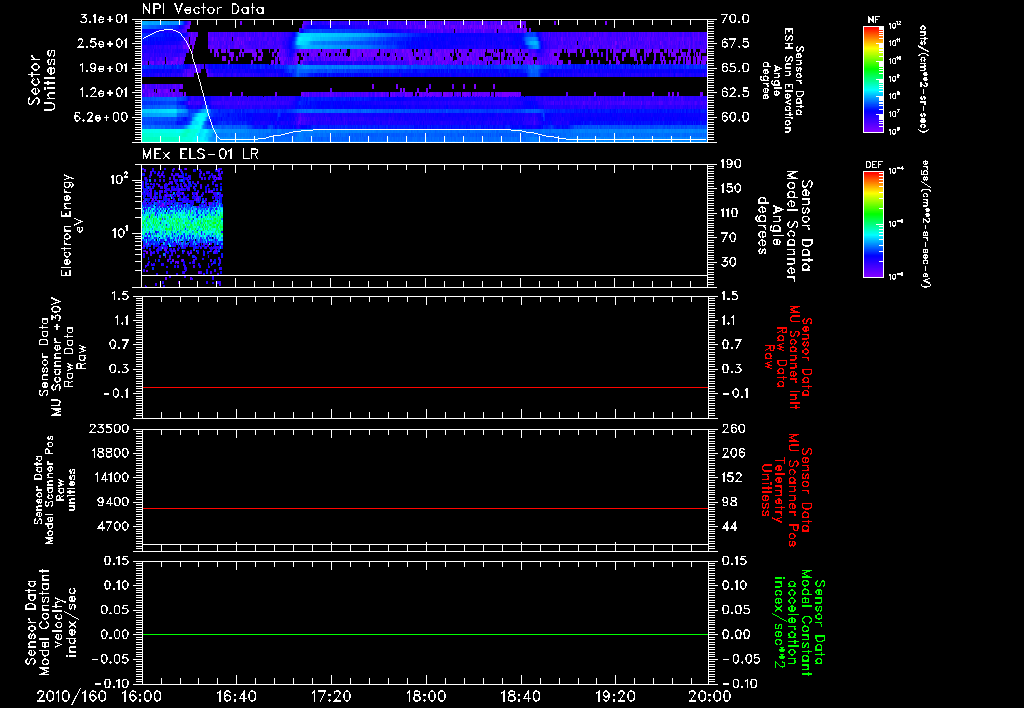The image size is (1024, 708).
Task: Click the 17:20 time tick label
Action: (331, 696)
